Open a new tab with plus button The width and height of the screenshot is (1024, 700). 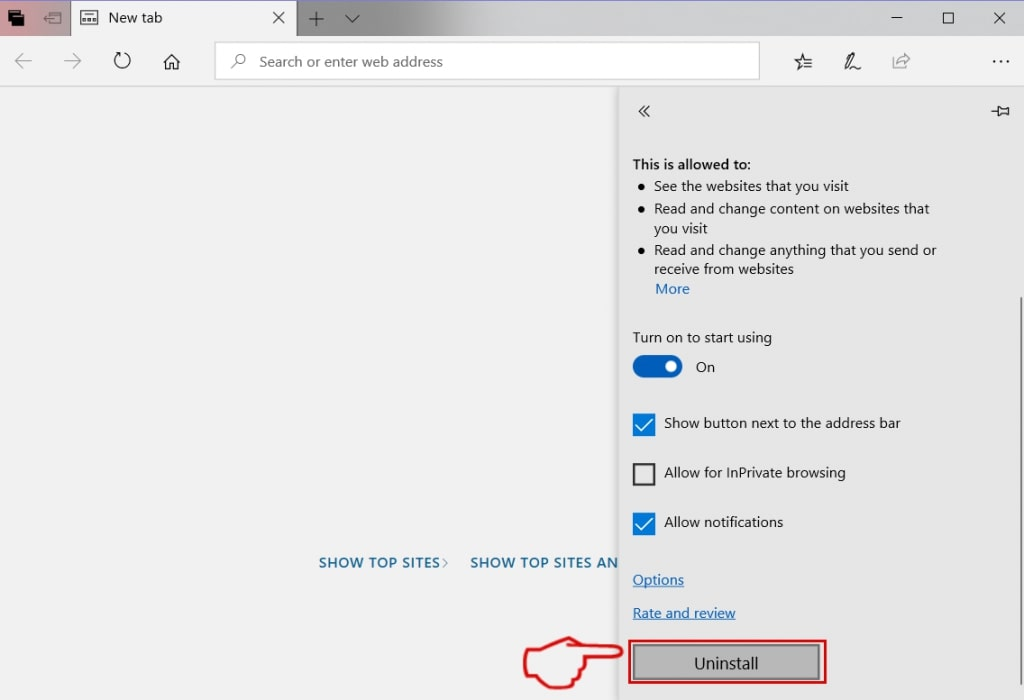pos(316,18)
